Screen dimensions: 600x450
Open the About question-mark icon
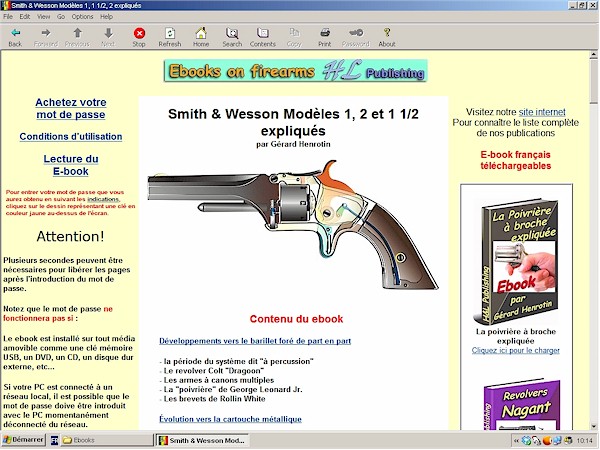pos(387,33)
